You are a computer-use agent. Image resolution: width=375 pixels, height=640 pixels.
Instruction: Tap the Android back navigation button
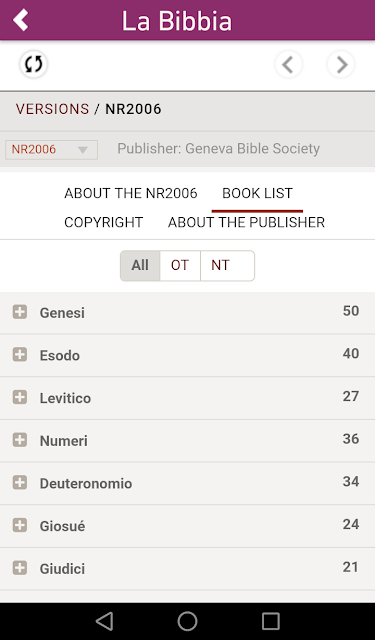(104, 621)
